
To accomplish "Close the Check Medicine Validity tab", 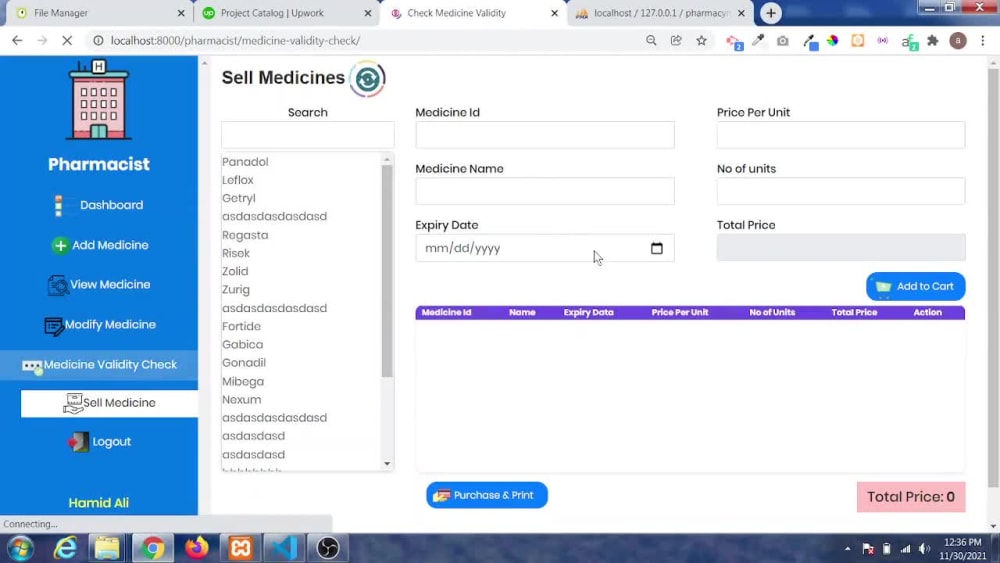I will [x=554, y=13].
